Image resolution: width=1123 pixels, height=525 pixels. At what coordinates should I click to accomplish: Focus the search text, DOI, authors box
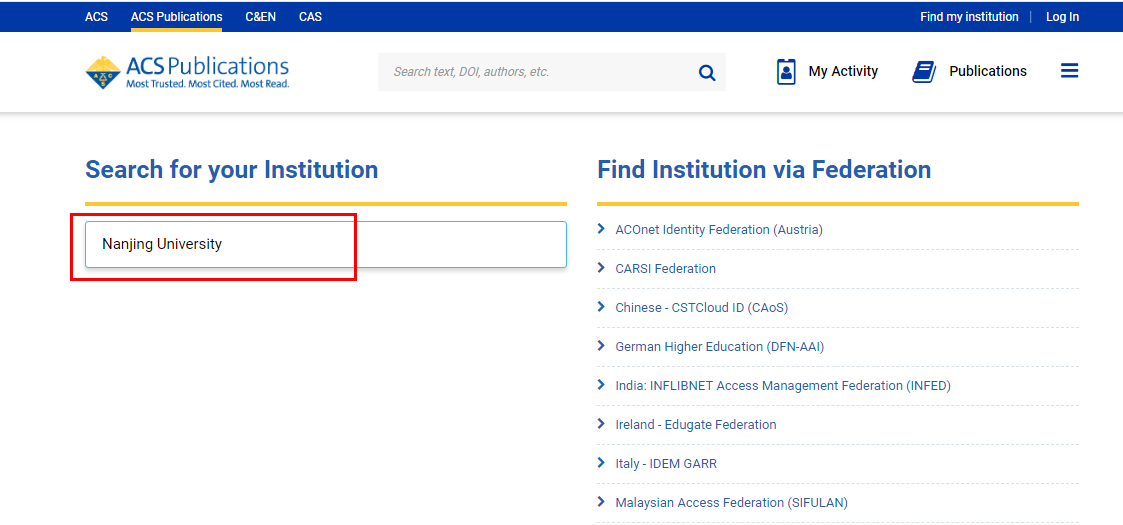tap(535, 72)
